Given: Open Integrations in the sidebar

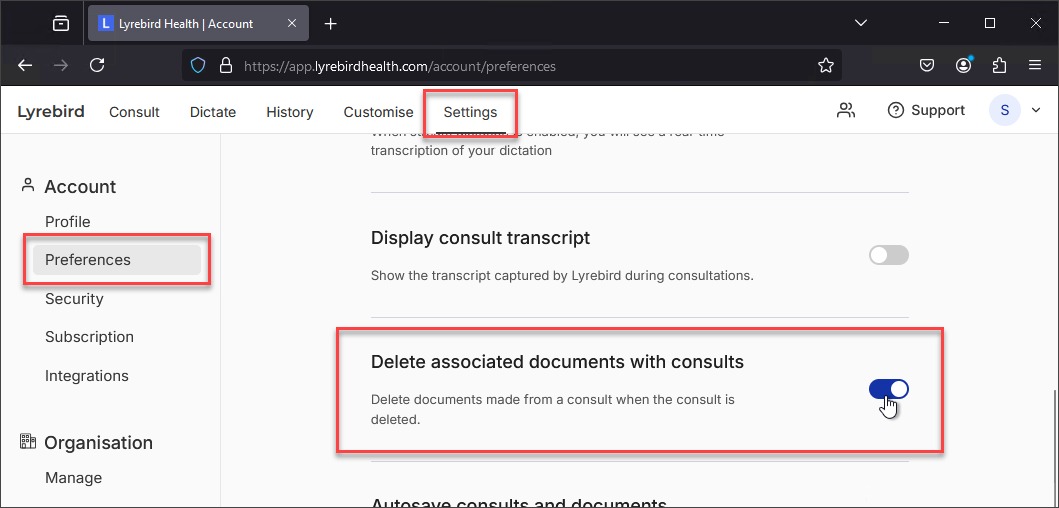Looking at the screenshot, I should [86, 375].
